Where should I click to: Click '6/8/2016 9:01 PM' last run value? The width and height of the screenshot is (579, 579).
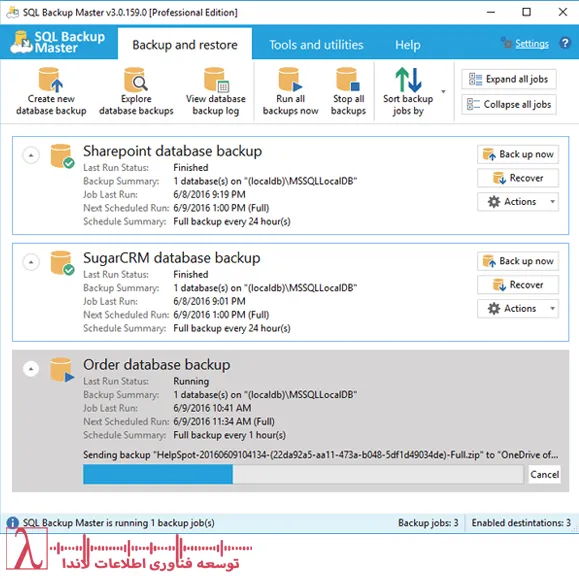click(209, 301)
